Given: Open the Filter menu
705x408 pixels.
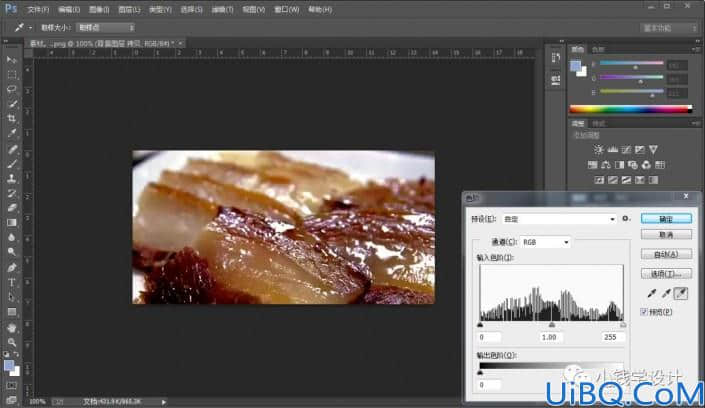Looking at the screenshot, I should point(223,9).
